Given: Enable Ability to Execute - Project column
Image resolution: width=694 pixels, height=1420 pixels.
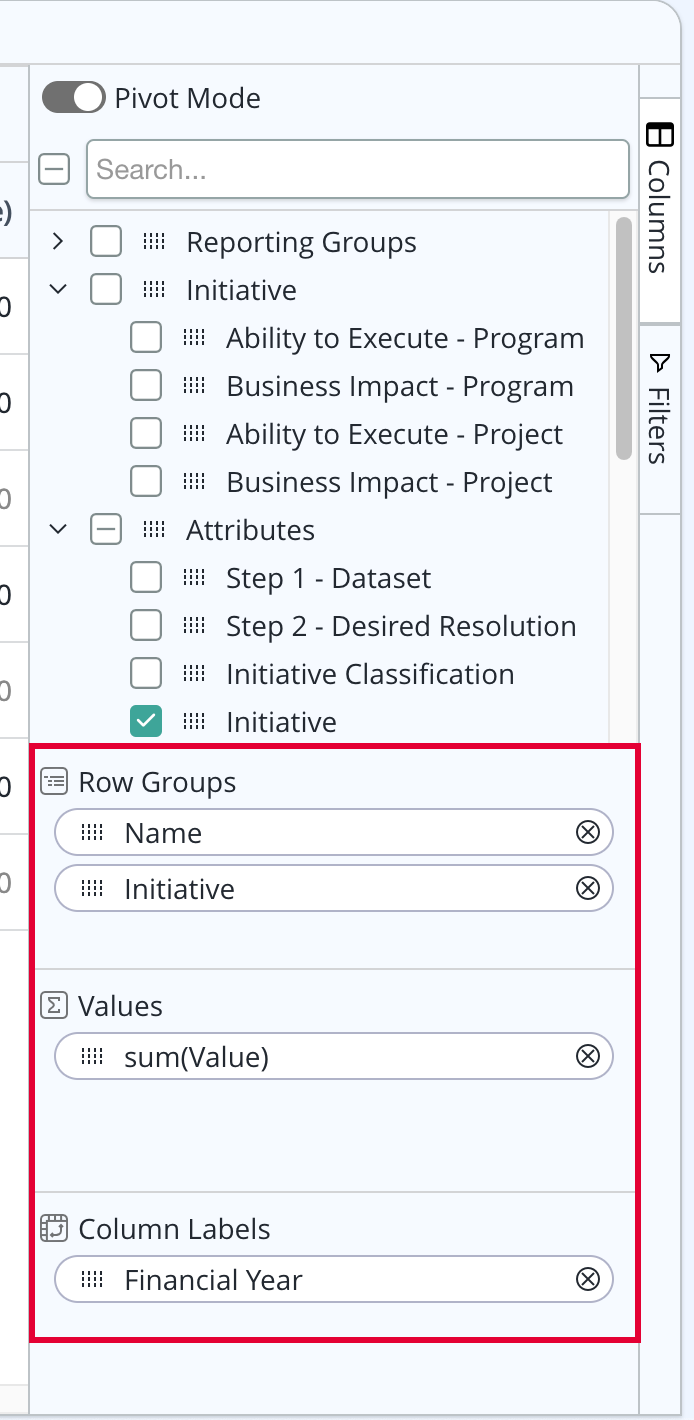Looking at the screenshot, I should coord(146,434).
